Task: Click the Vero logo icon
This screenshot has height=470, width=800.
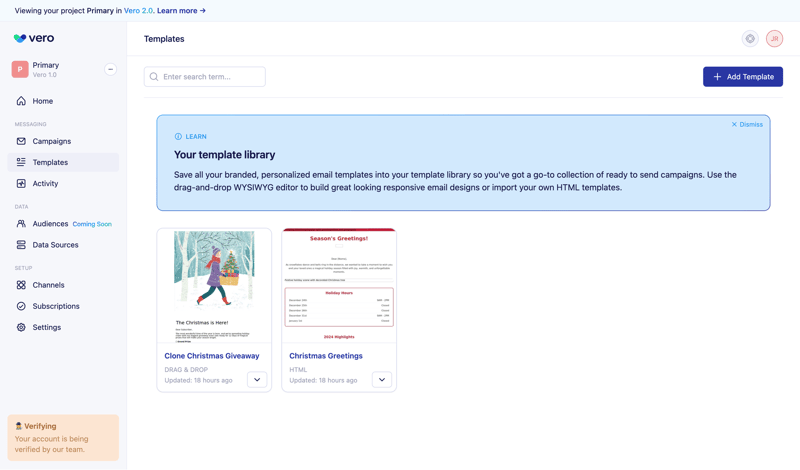Action: tap(20, 39)
